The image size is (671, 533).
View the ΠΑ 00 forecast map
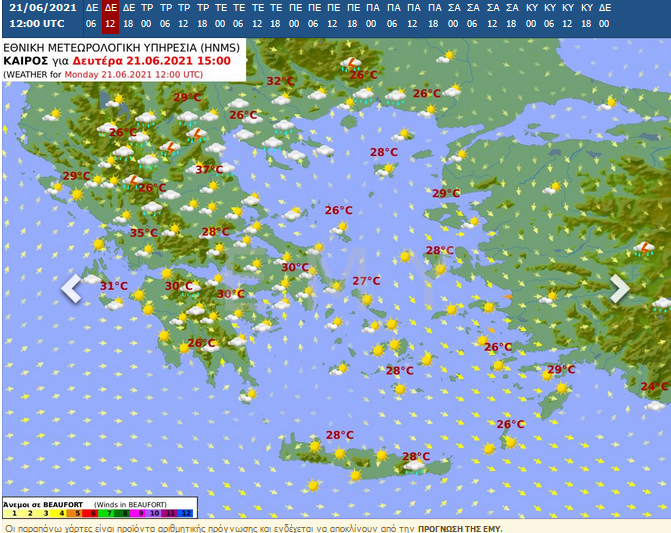[x=372, y=16]
